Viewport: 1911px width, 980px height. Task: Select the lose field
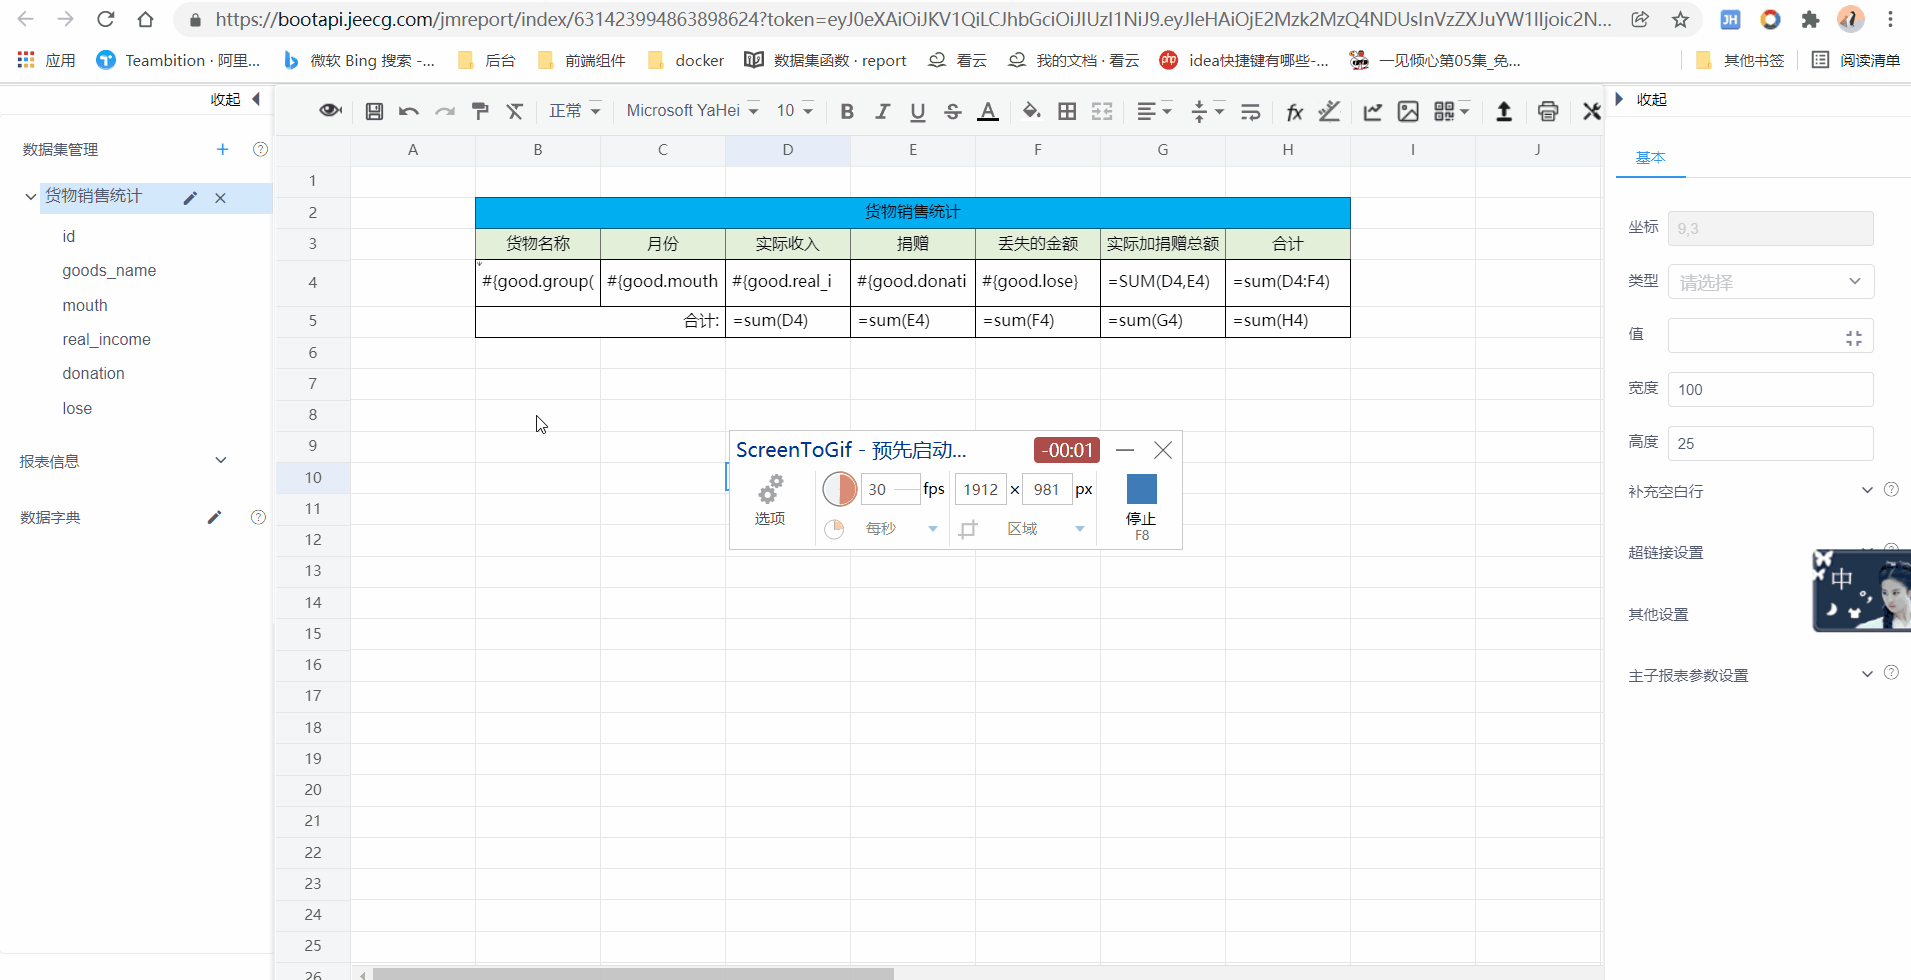click(77, 408)
